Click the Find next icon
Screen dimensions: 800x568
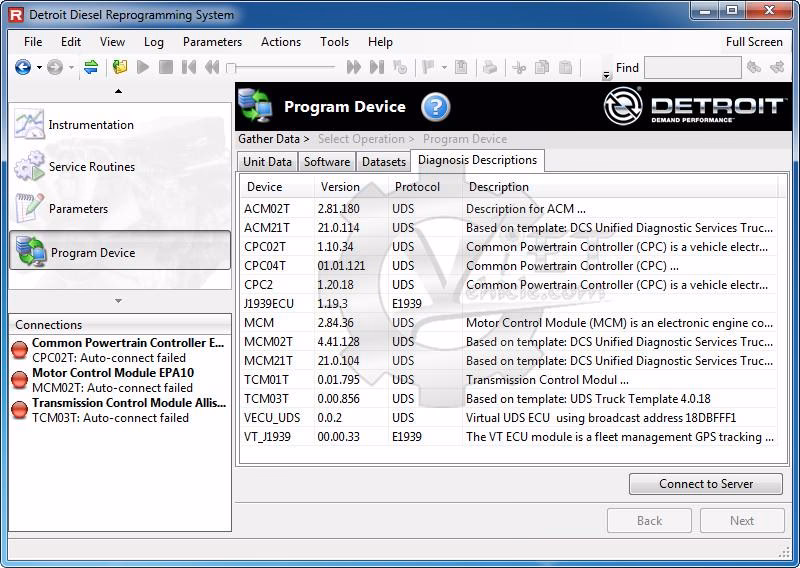777,67
